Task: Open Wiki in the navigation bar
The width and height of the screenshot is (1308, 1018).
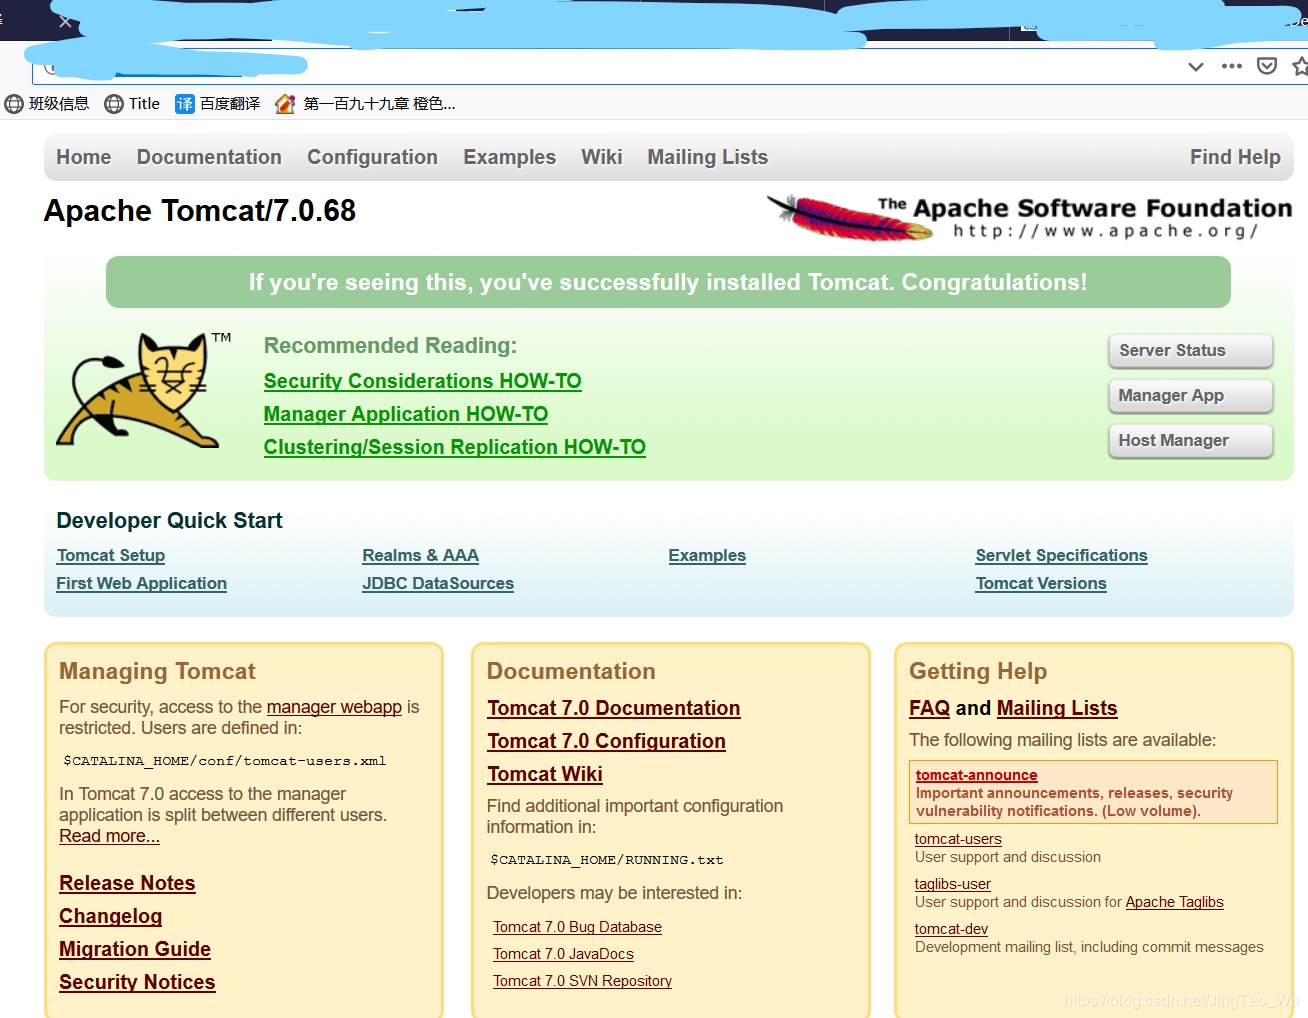Action: tap(602, 157)
